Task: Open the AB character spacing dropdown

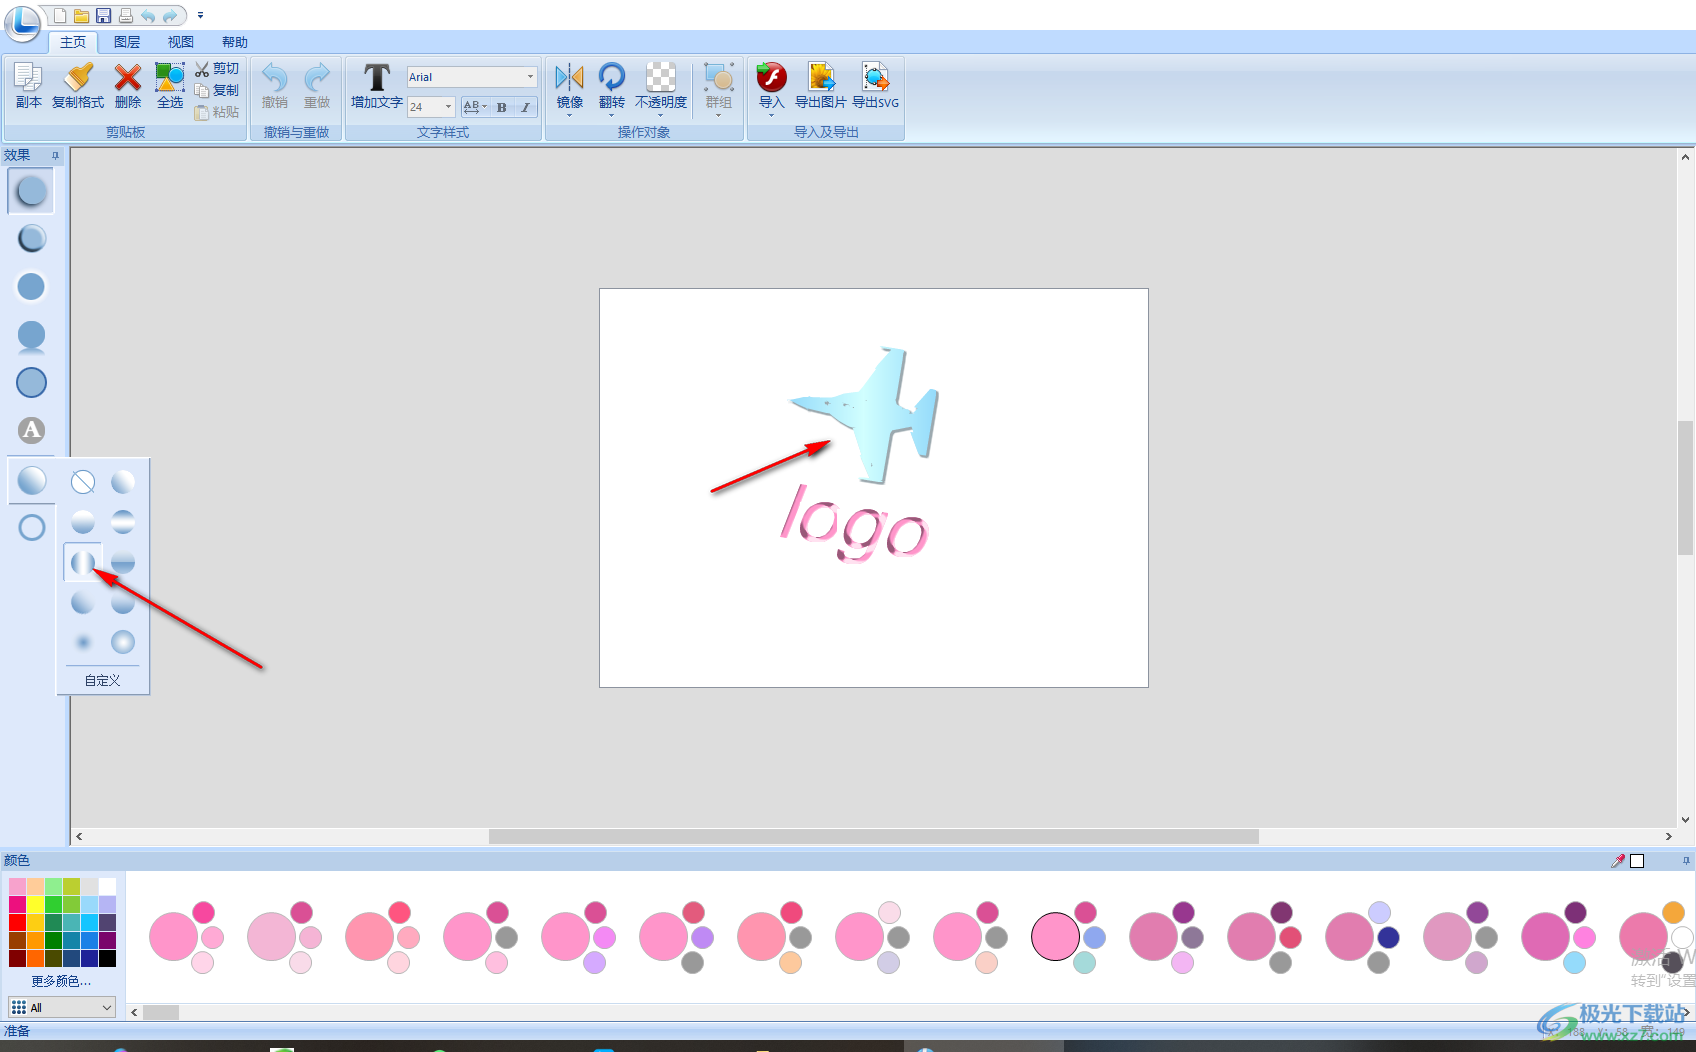Action: click(x=475, y=107)
